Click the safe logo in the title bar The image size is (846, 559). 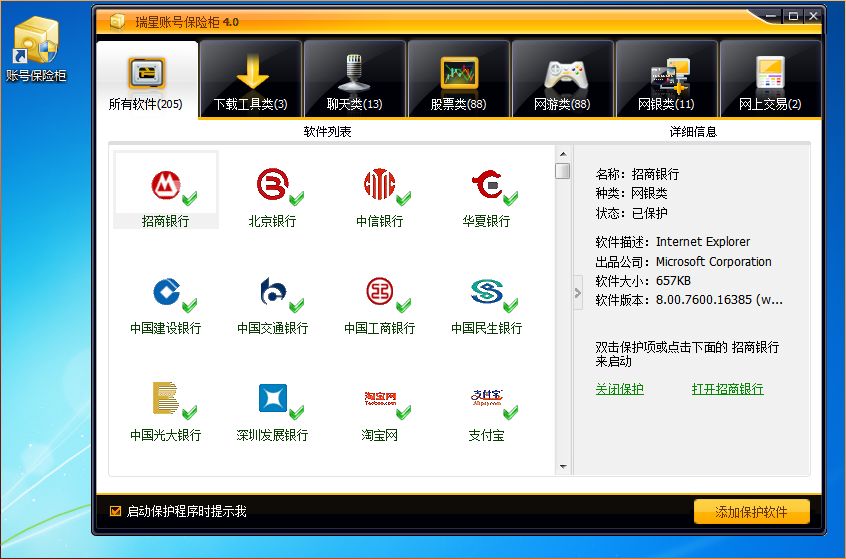tap(117, 21)
